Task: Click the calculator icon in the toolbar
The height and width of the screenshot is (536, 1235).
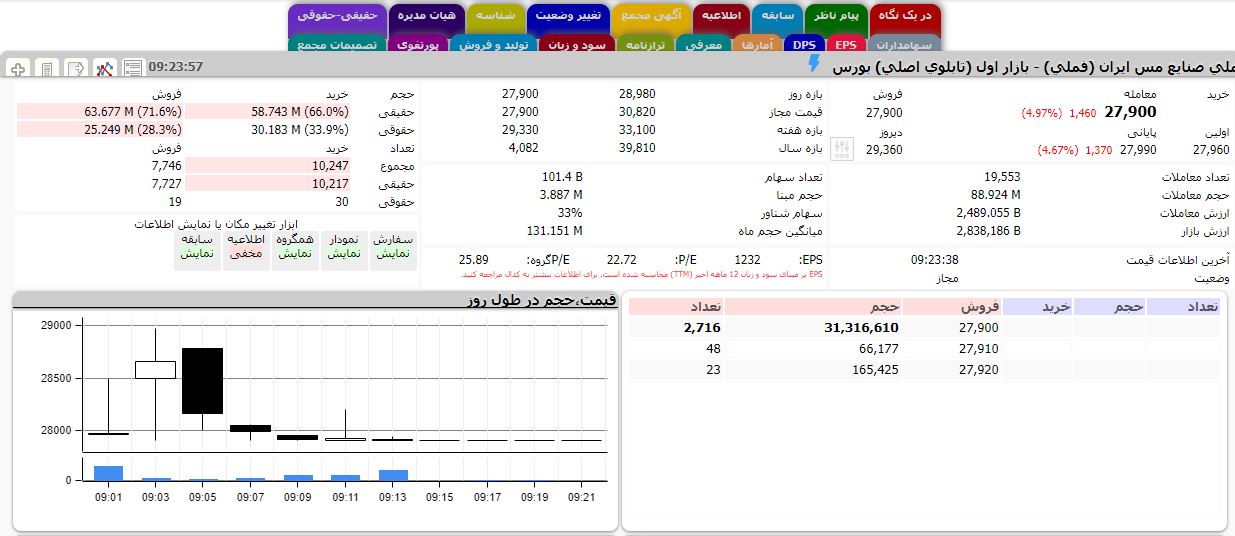Action: pos(46,68)
